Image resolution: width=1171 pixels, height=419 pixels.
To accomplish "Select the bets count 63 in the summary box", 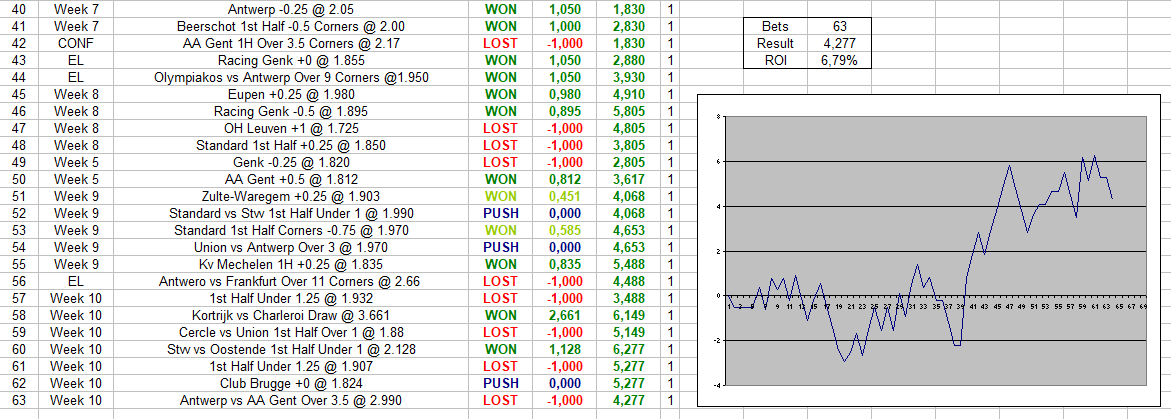I will coord(839,26).
